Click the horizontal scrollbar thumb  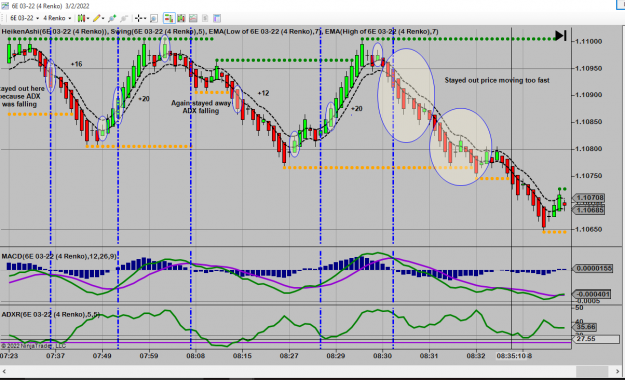coord(592,372)
